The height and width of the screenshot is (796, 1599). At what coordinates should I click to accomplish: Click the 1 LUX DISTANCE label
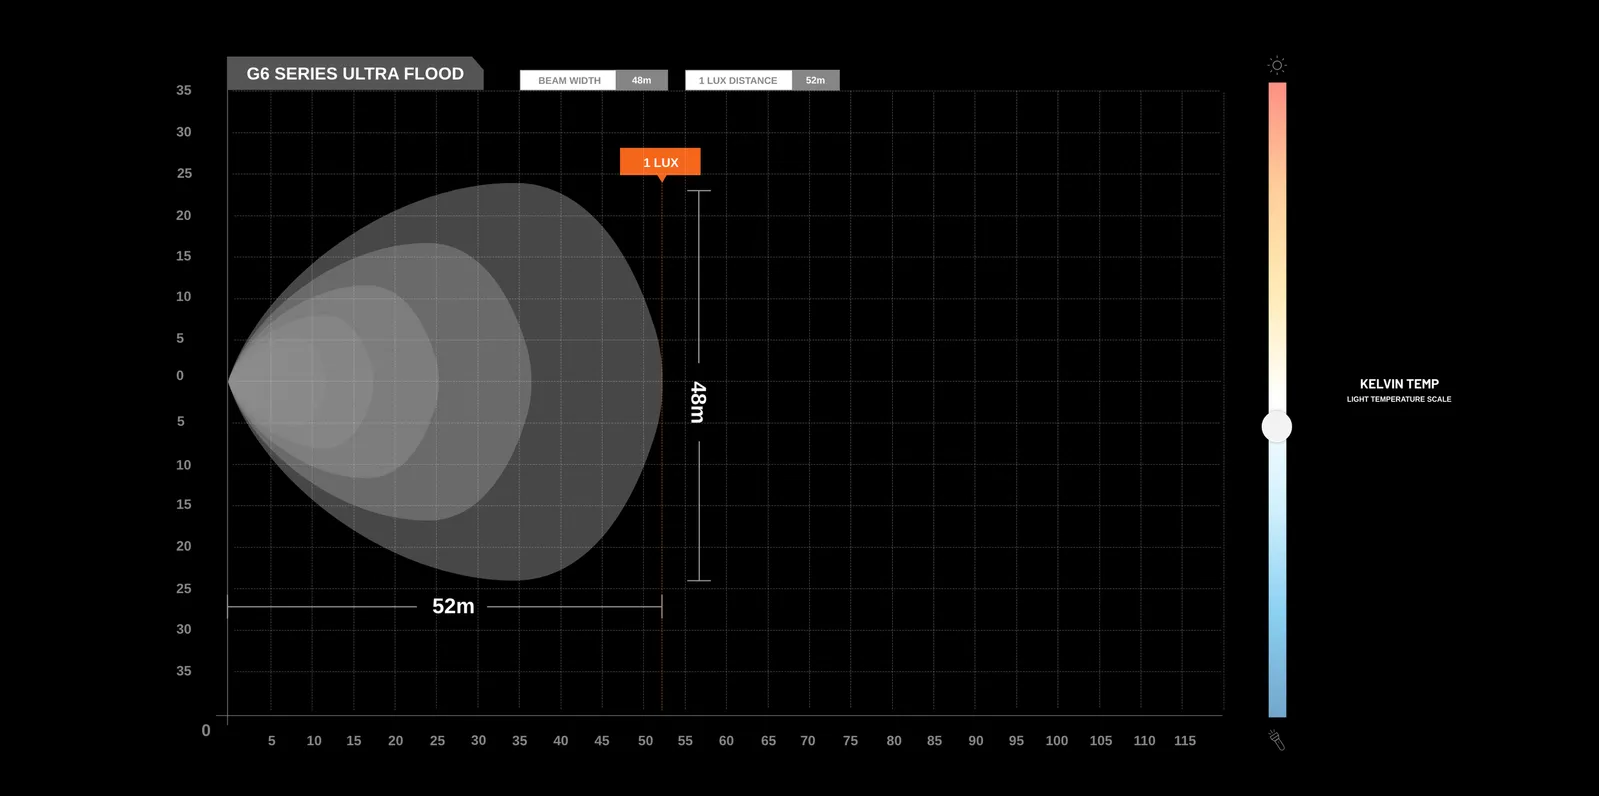pyautogui.click(x=738, y=81)
